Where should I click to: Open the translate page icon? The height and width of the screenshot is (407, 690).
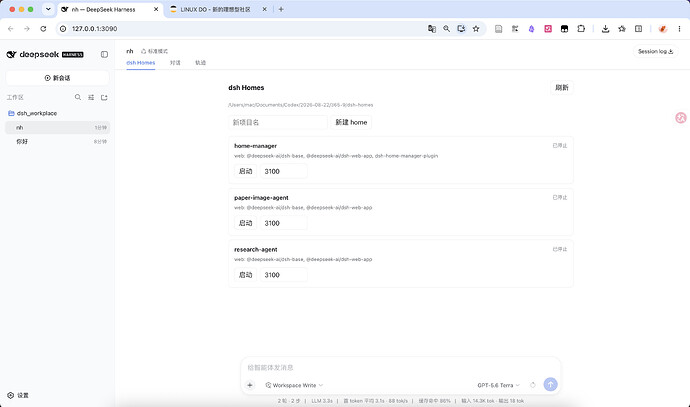tap(432, 29)
